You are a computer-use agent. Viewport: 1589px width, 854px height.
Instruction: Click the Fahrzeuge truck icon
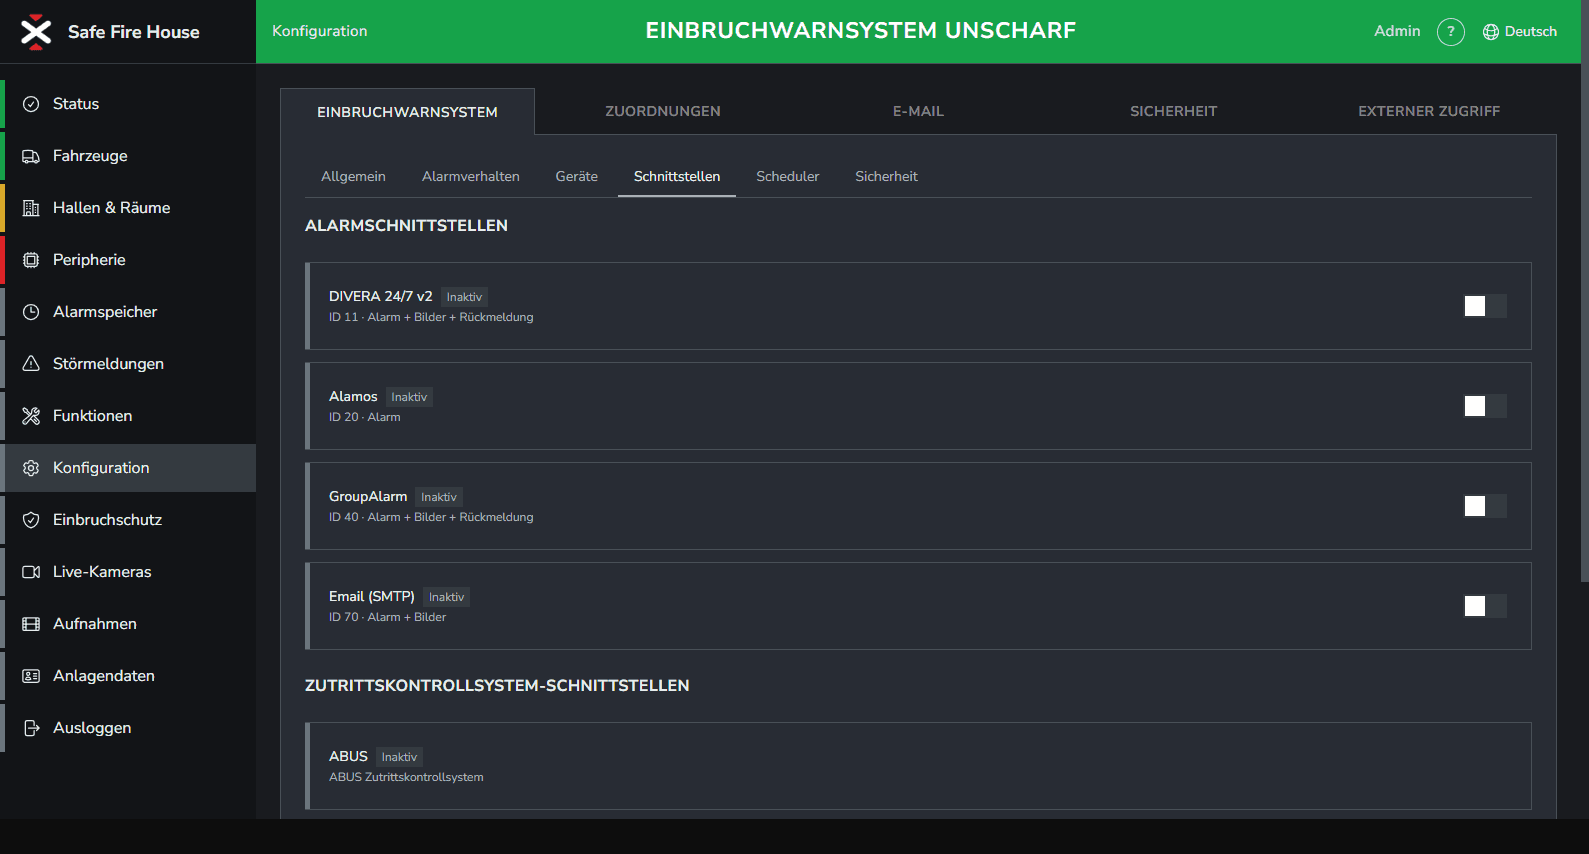31,156
